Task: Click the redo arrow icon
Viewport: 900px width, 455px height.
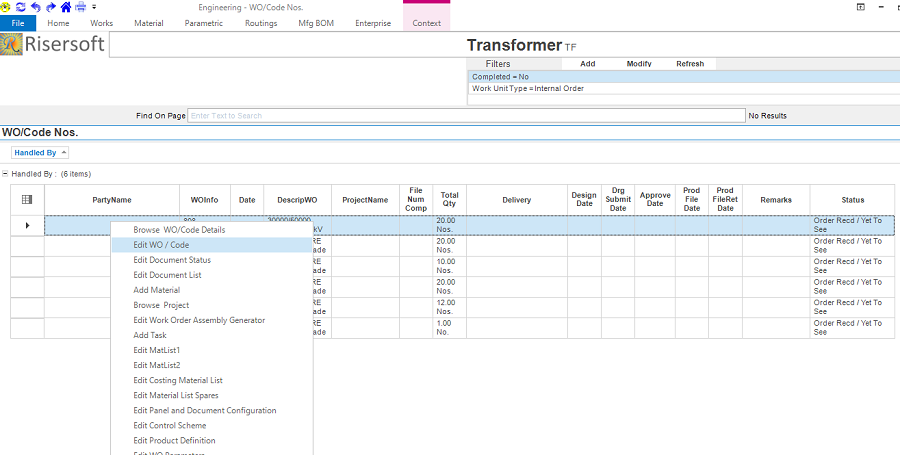Action: tap(51, 7)
